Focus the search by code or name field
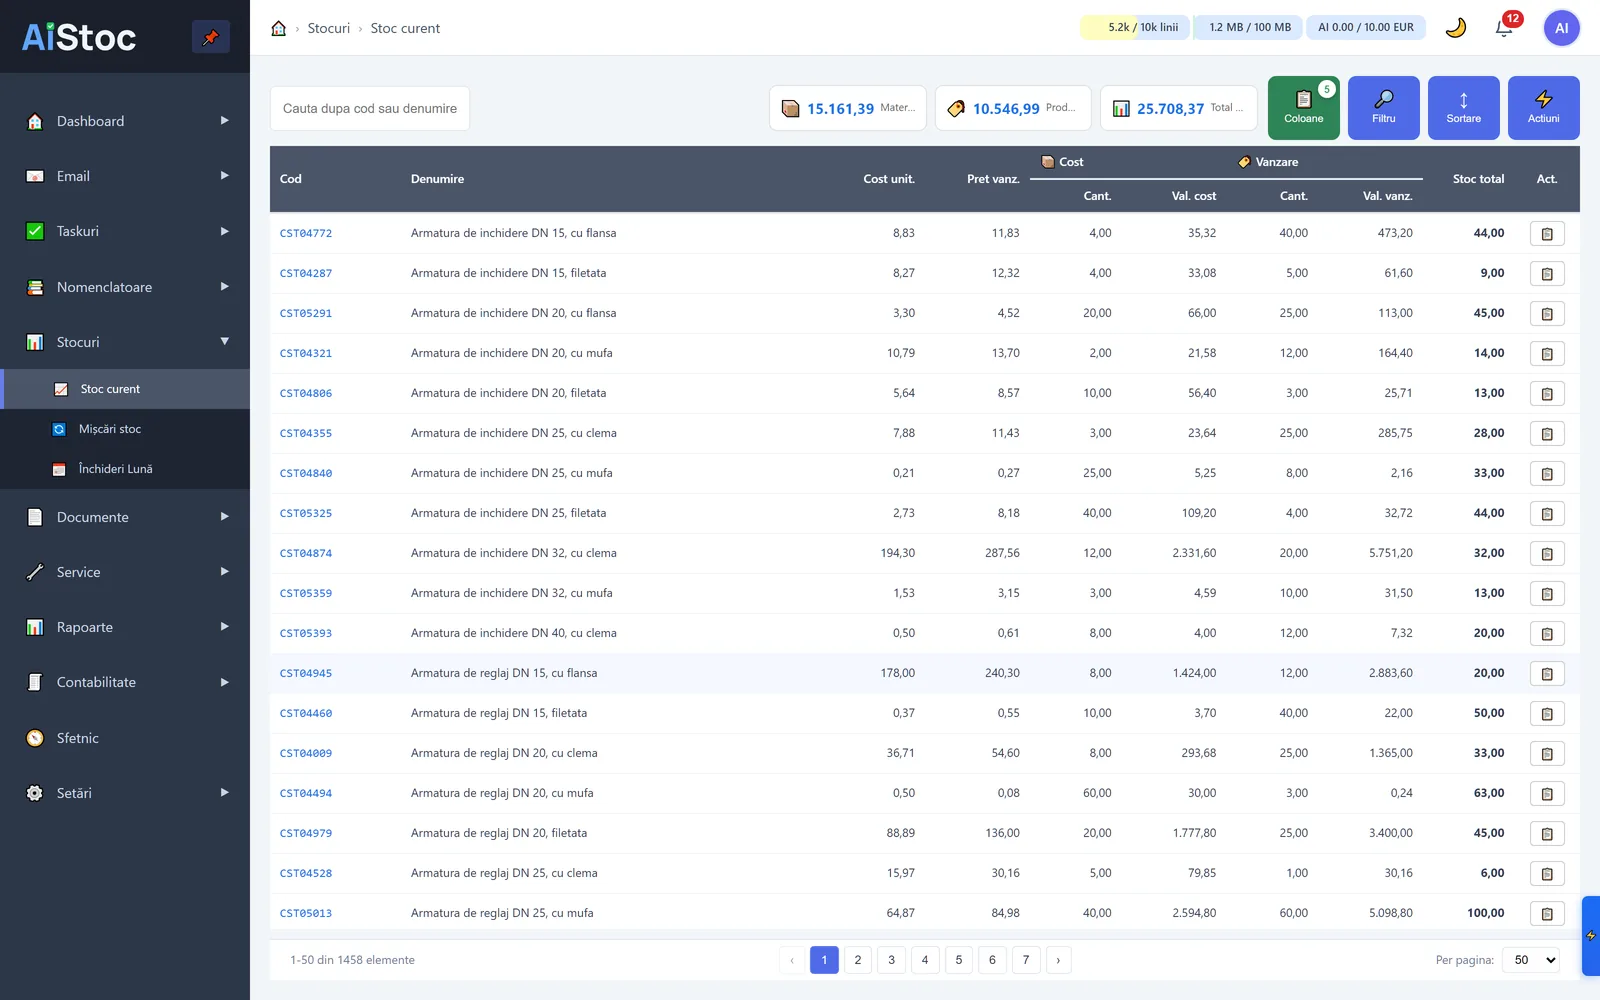Image resolution: width=1600 pixels, height=1000 pixels. (x=370, y=108)
